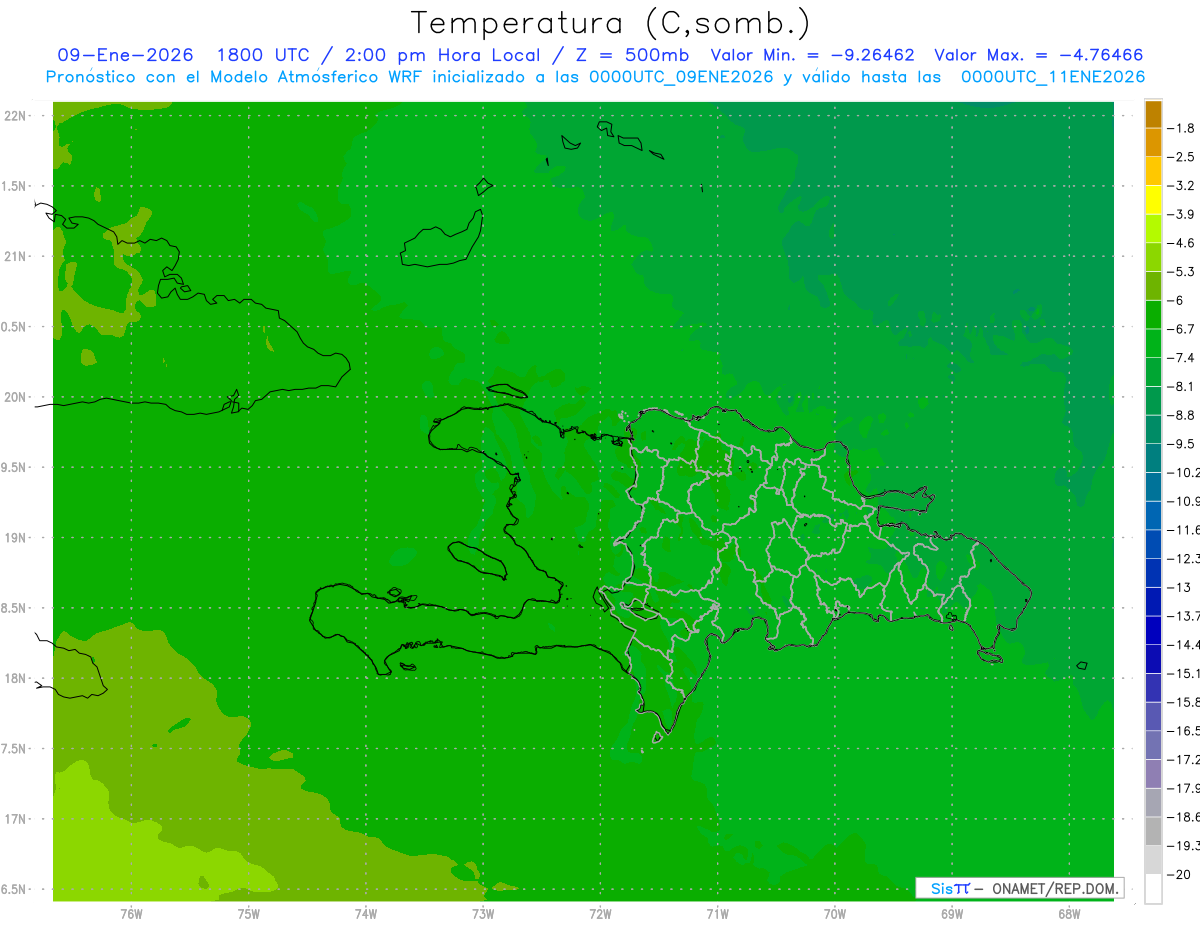The image size is (1200, 927).
Task: Pick the blue swatch between -13 and -13.7
Action: point(1153,601)
